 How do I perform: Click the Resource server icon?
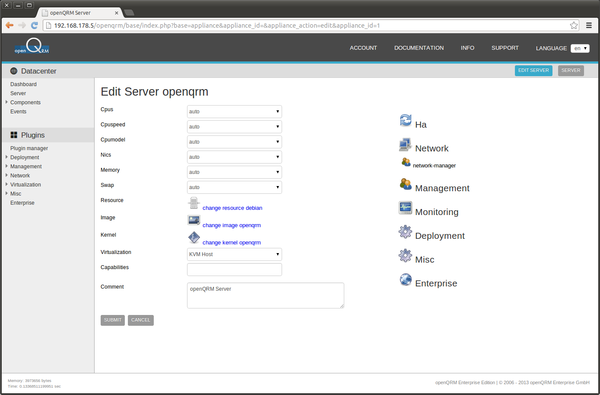pos(194,203)
